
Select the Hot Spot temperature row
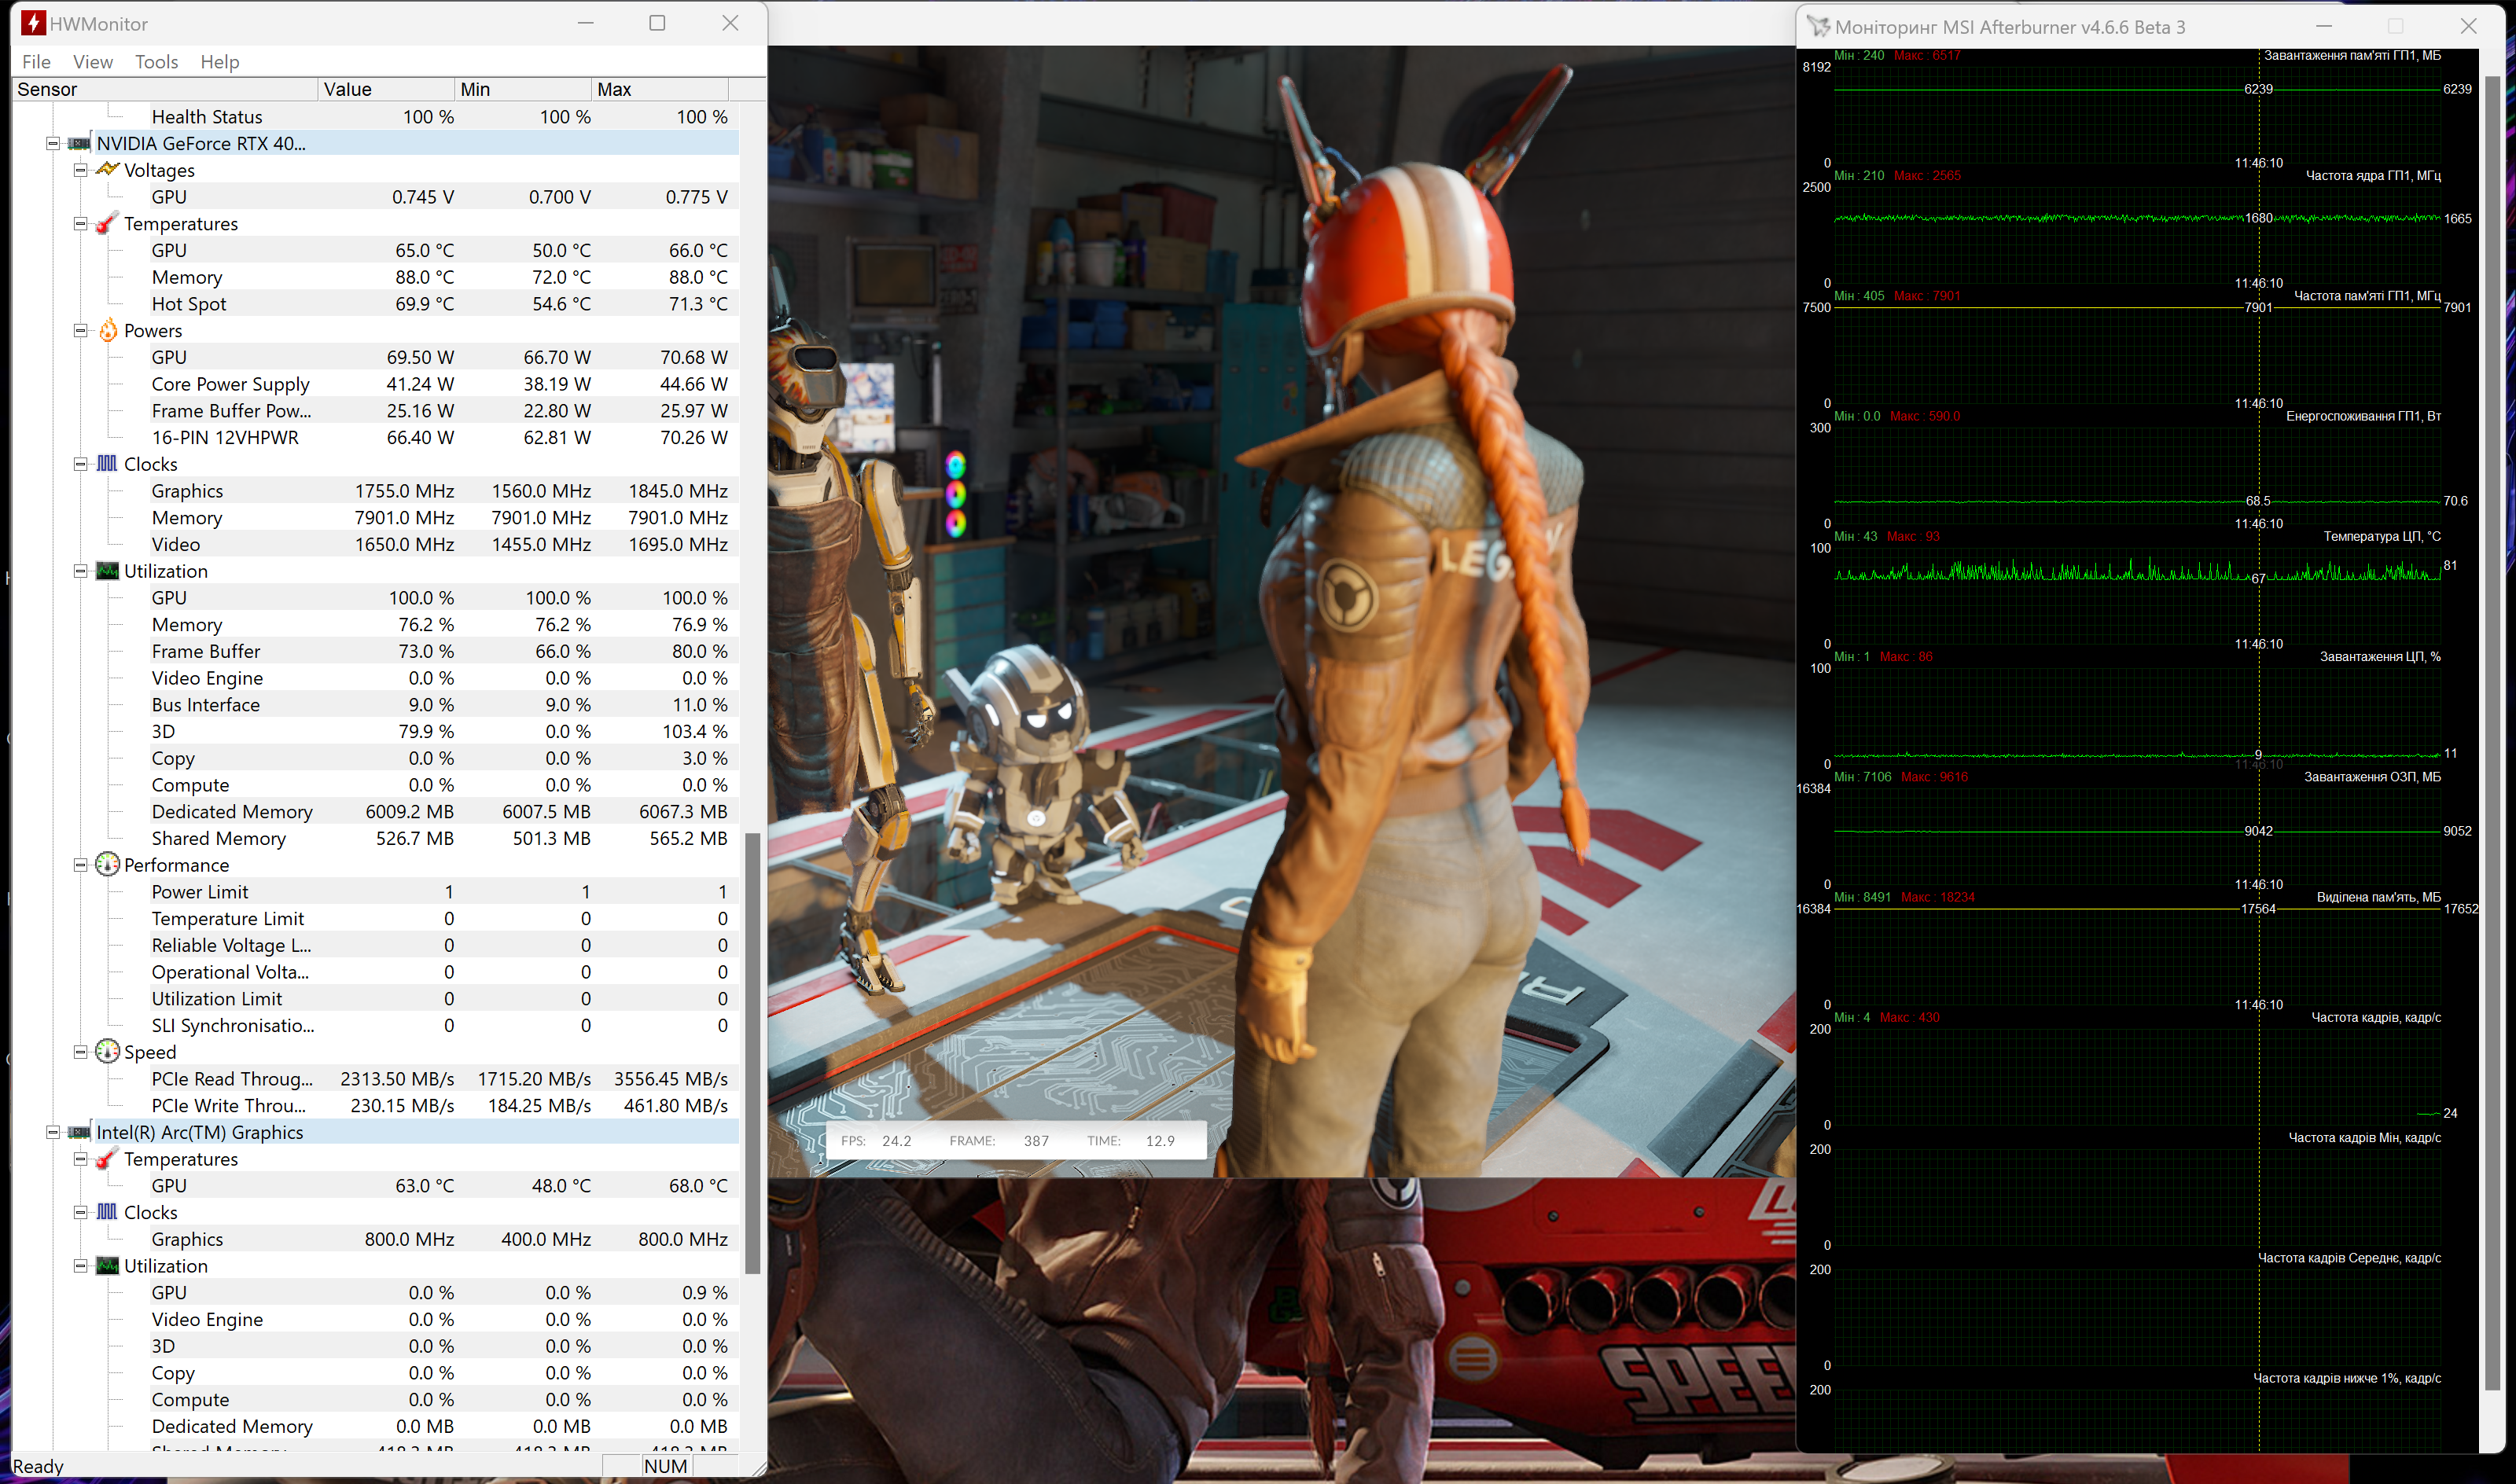[x=189, y=304]
